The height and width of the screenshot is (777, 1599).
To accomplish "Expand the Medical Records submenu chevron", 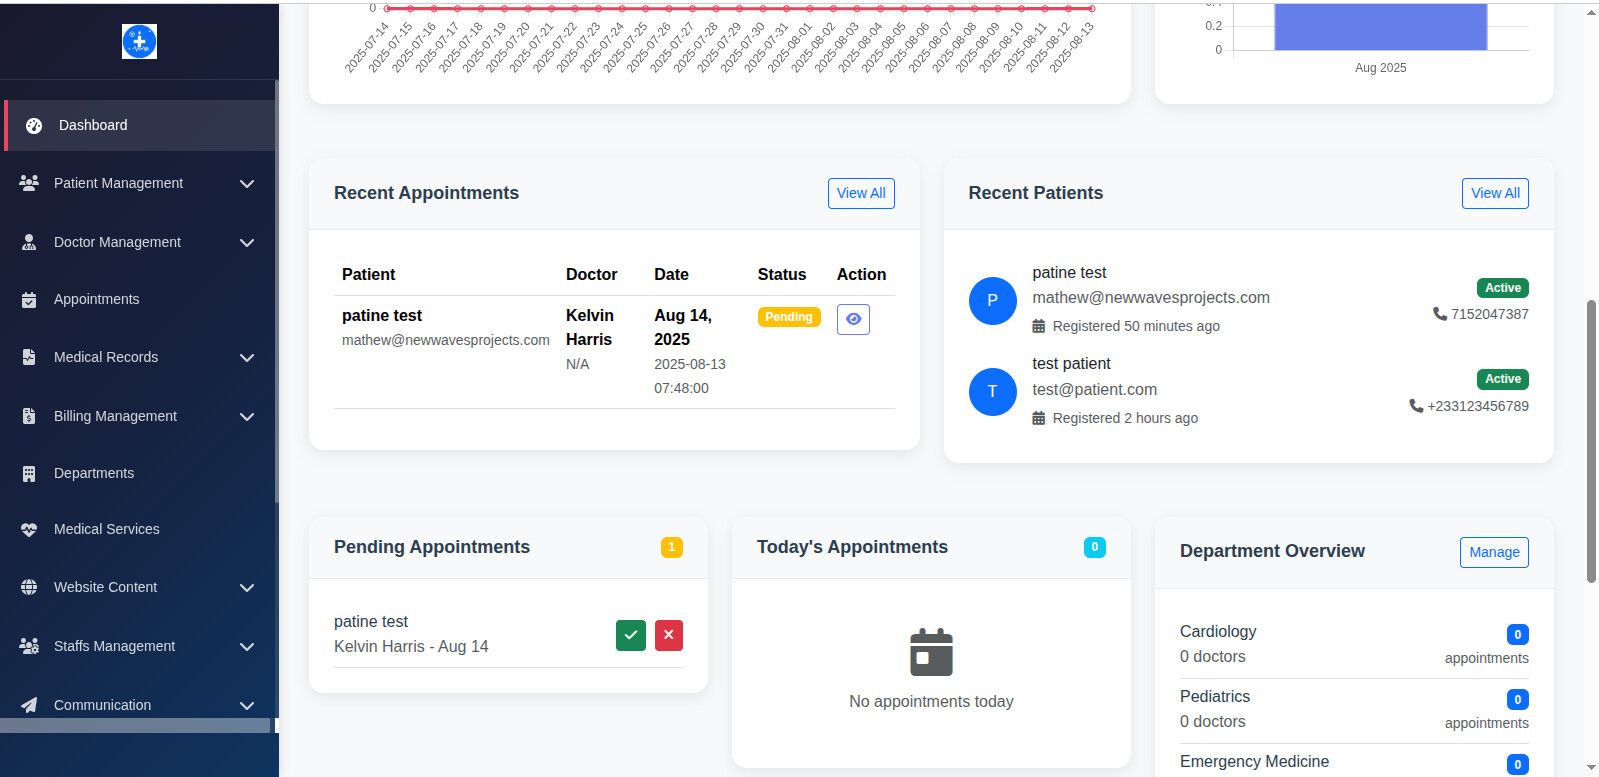I will click(247, 358).
